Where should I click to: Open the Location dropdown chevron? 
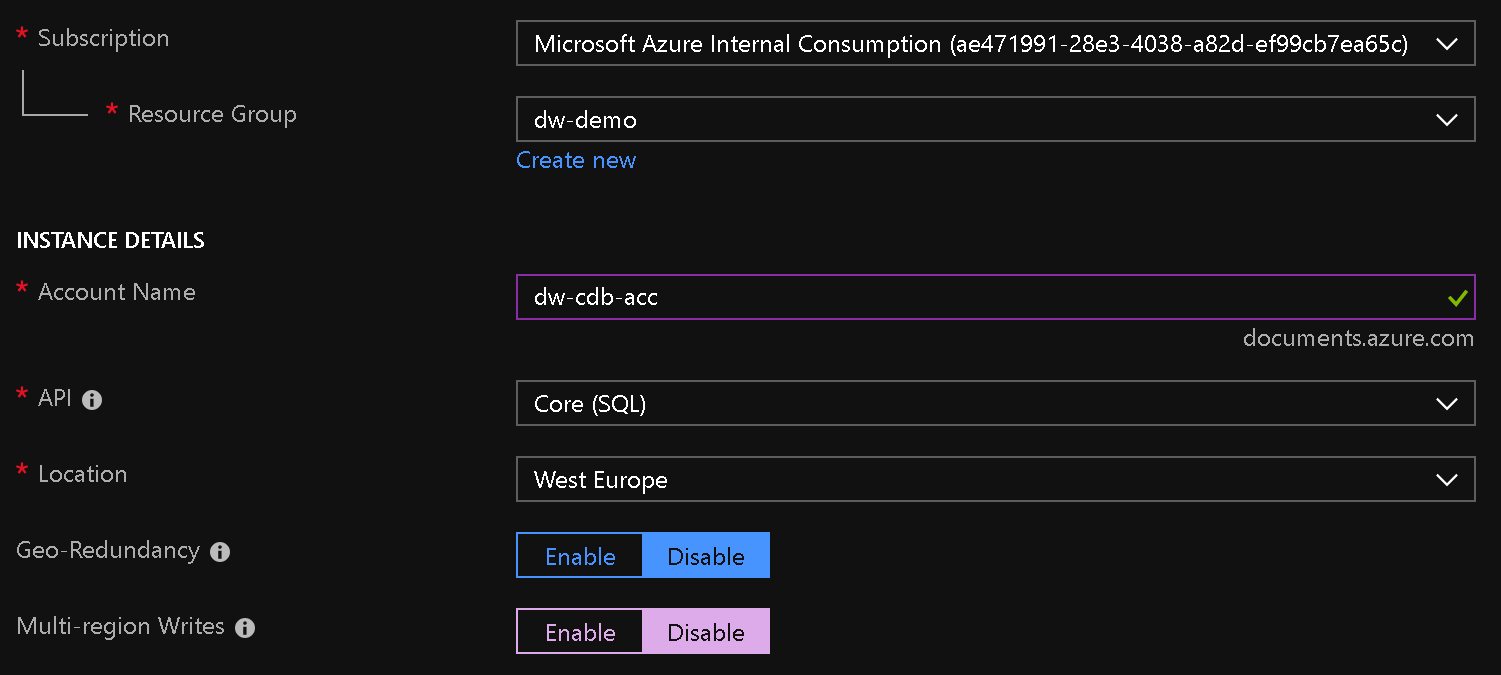point(1447,479)
